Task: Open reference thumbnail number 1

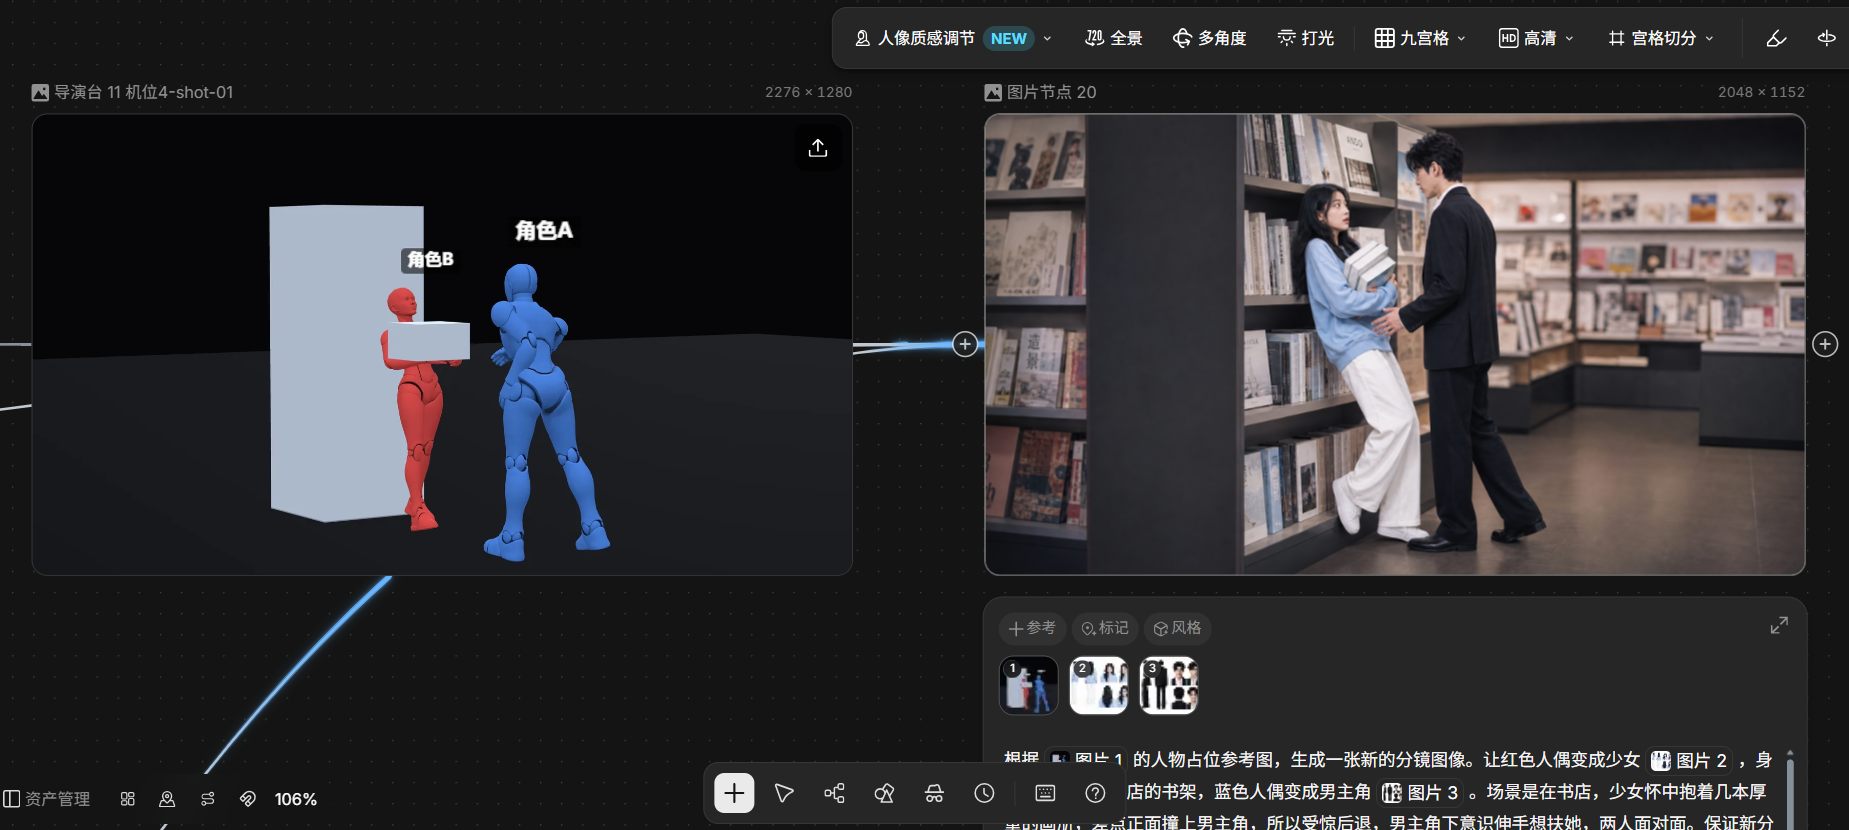Action: coord(1028,685)
